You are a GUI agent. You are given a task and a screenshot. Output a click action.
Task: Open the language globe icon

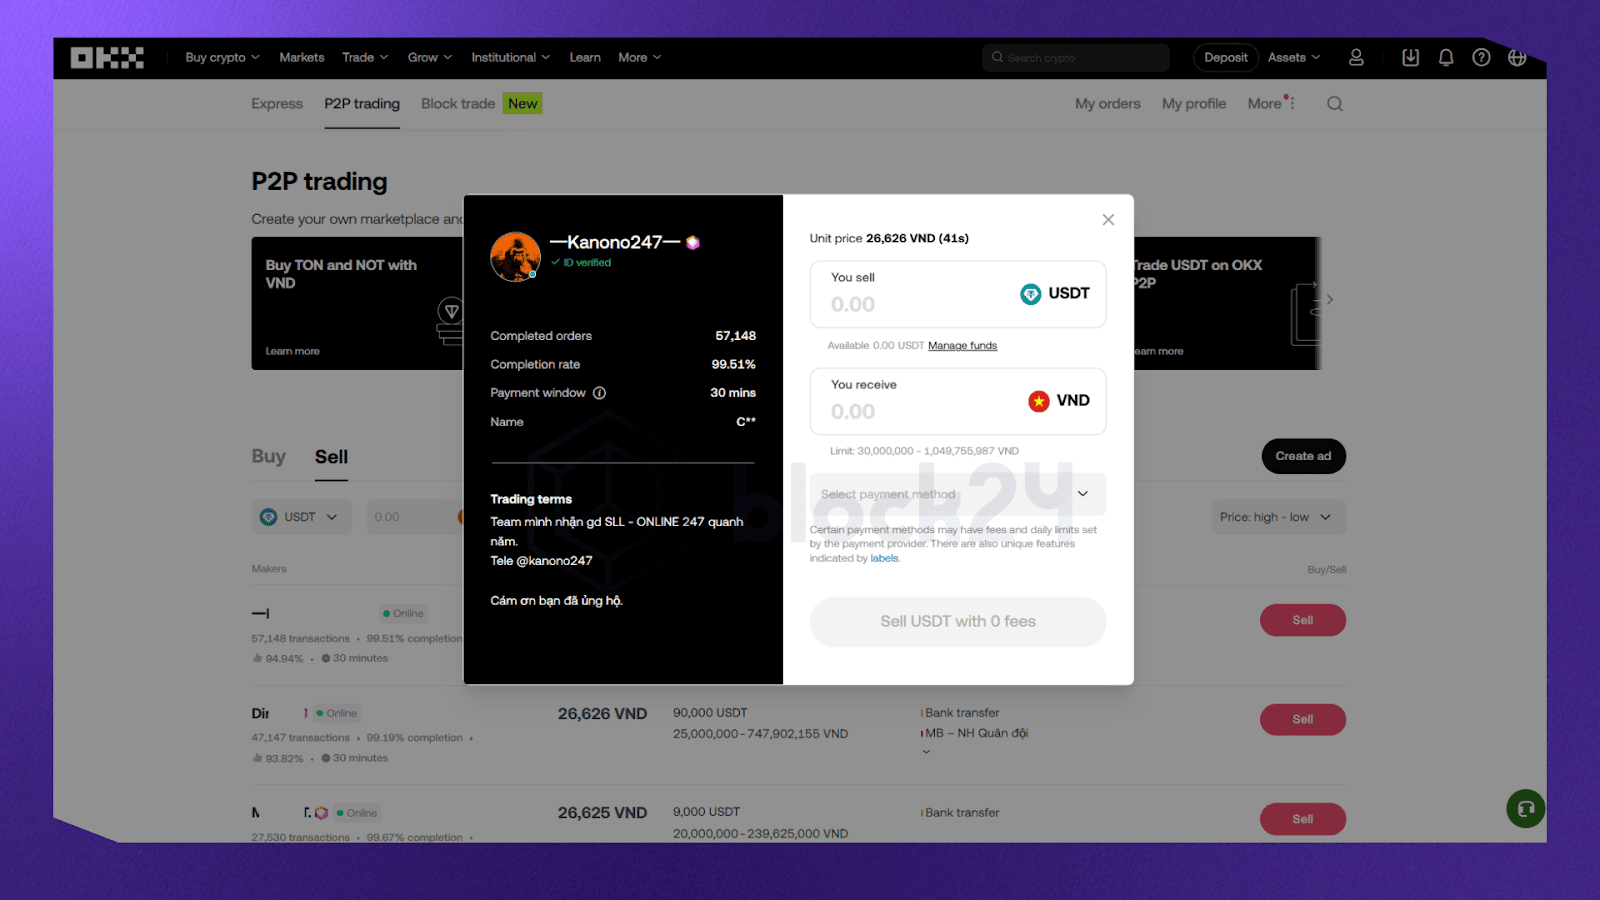pyautogui.click(x=1517, y=58)
